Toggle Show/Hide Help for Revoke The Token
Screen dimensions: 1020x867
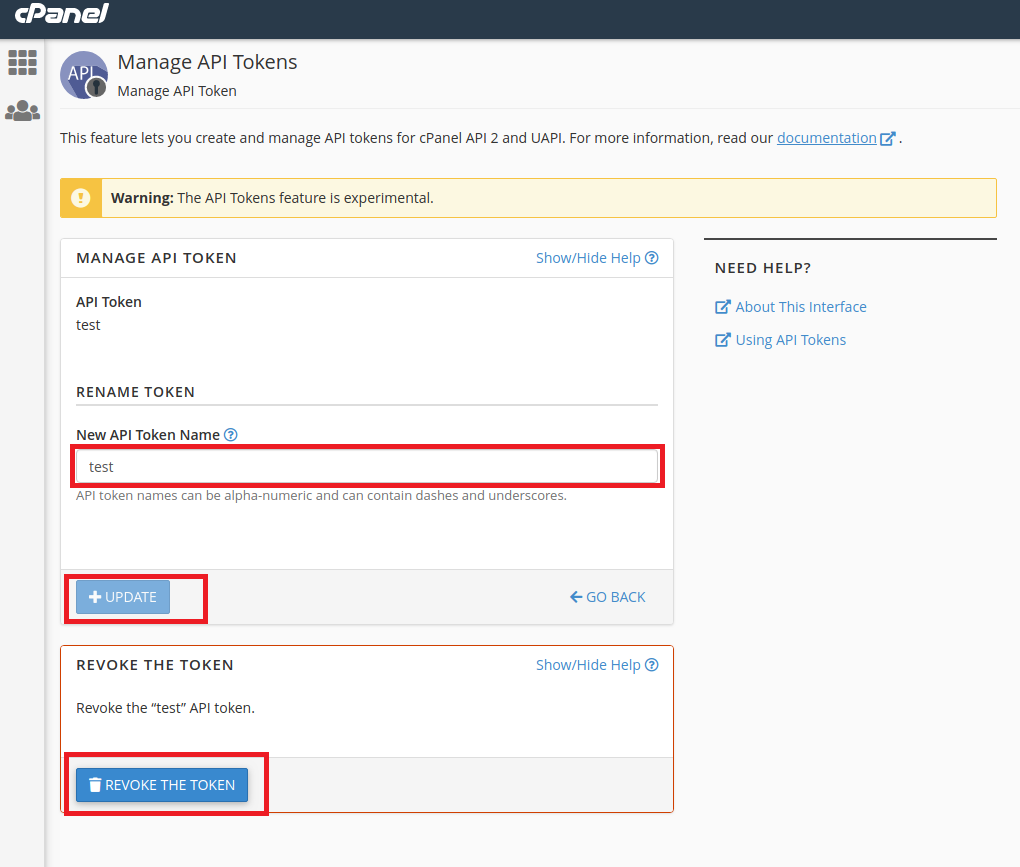[589, 664]
